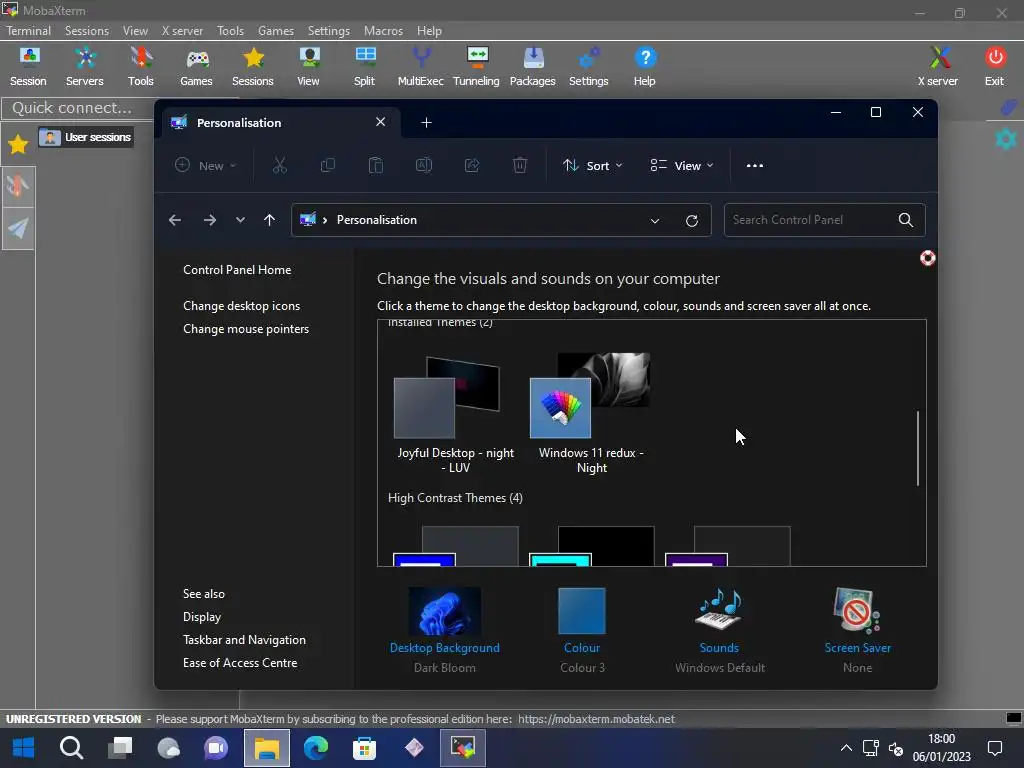Click the Cut scissors icon in Personalisation
This screenshot has width=1024, height=768.
pos(280,165)
